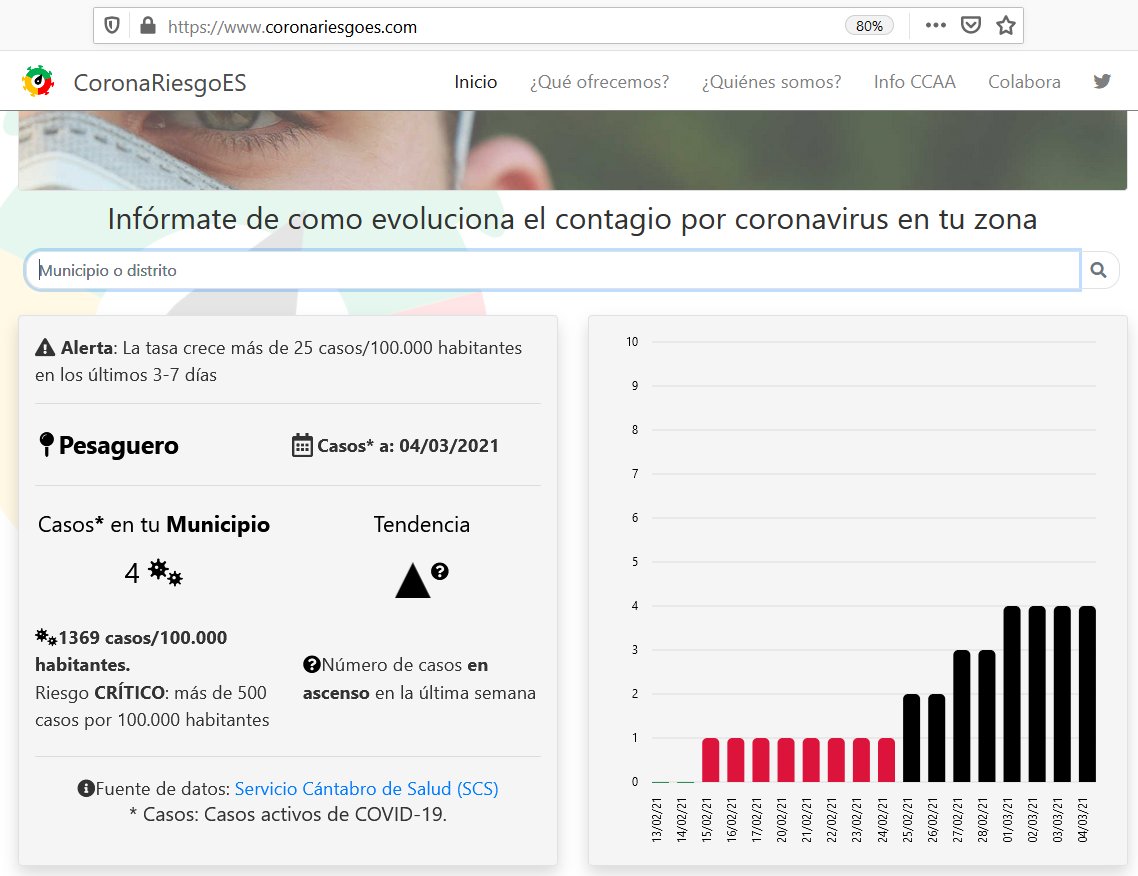Image resolution: width=1138 pixels, height=876 pixels.
Task: Click the black upward trend triangle
Action: pos(412,581)
